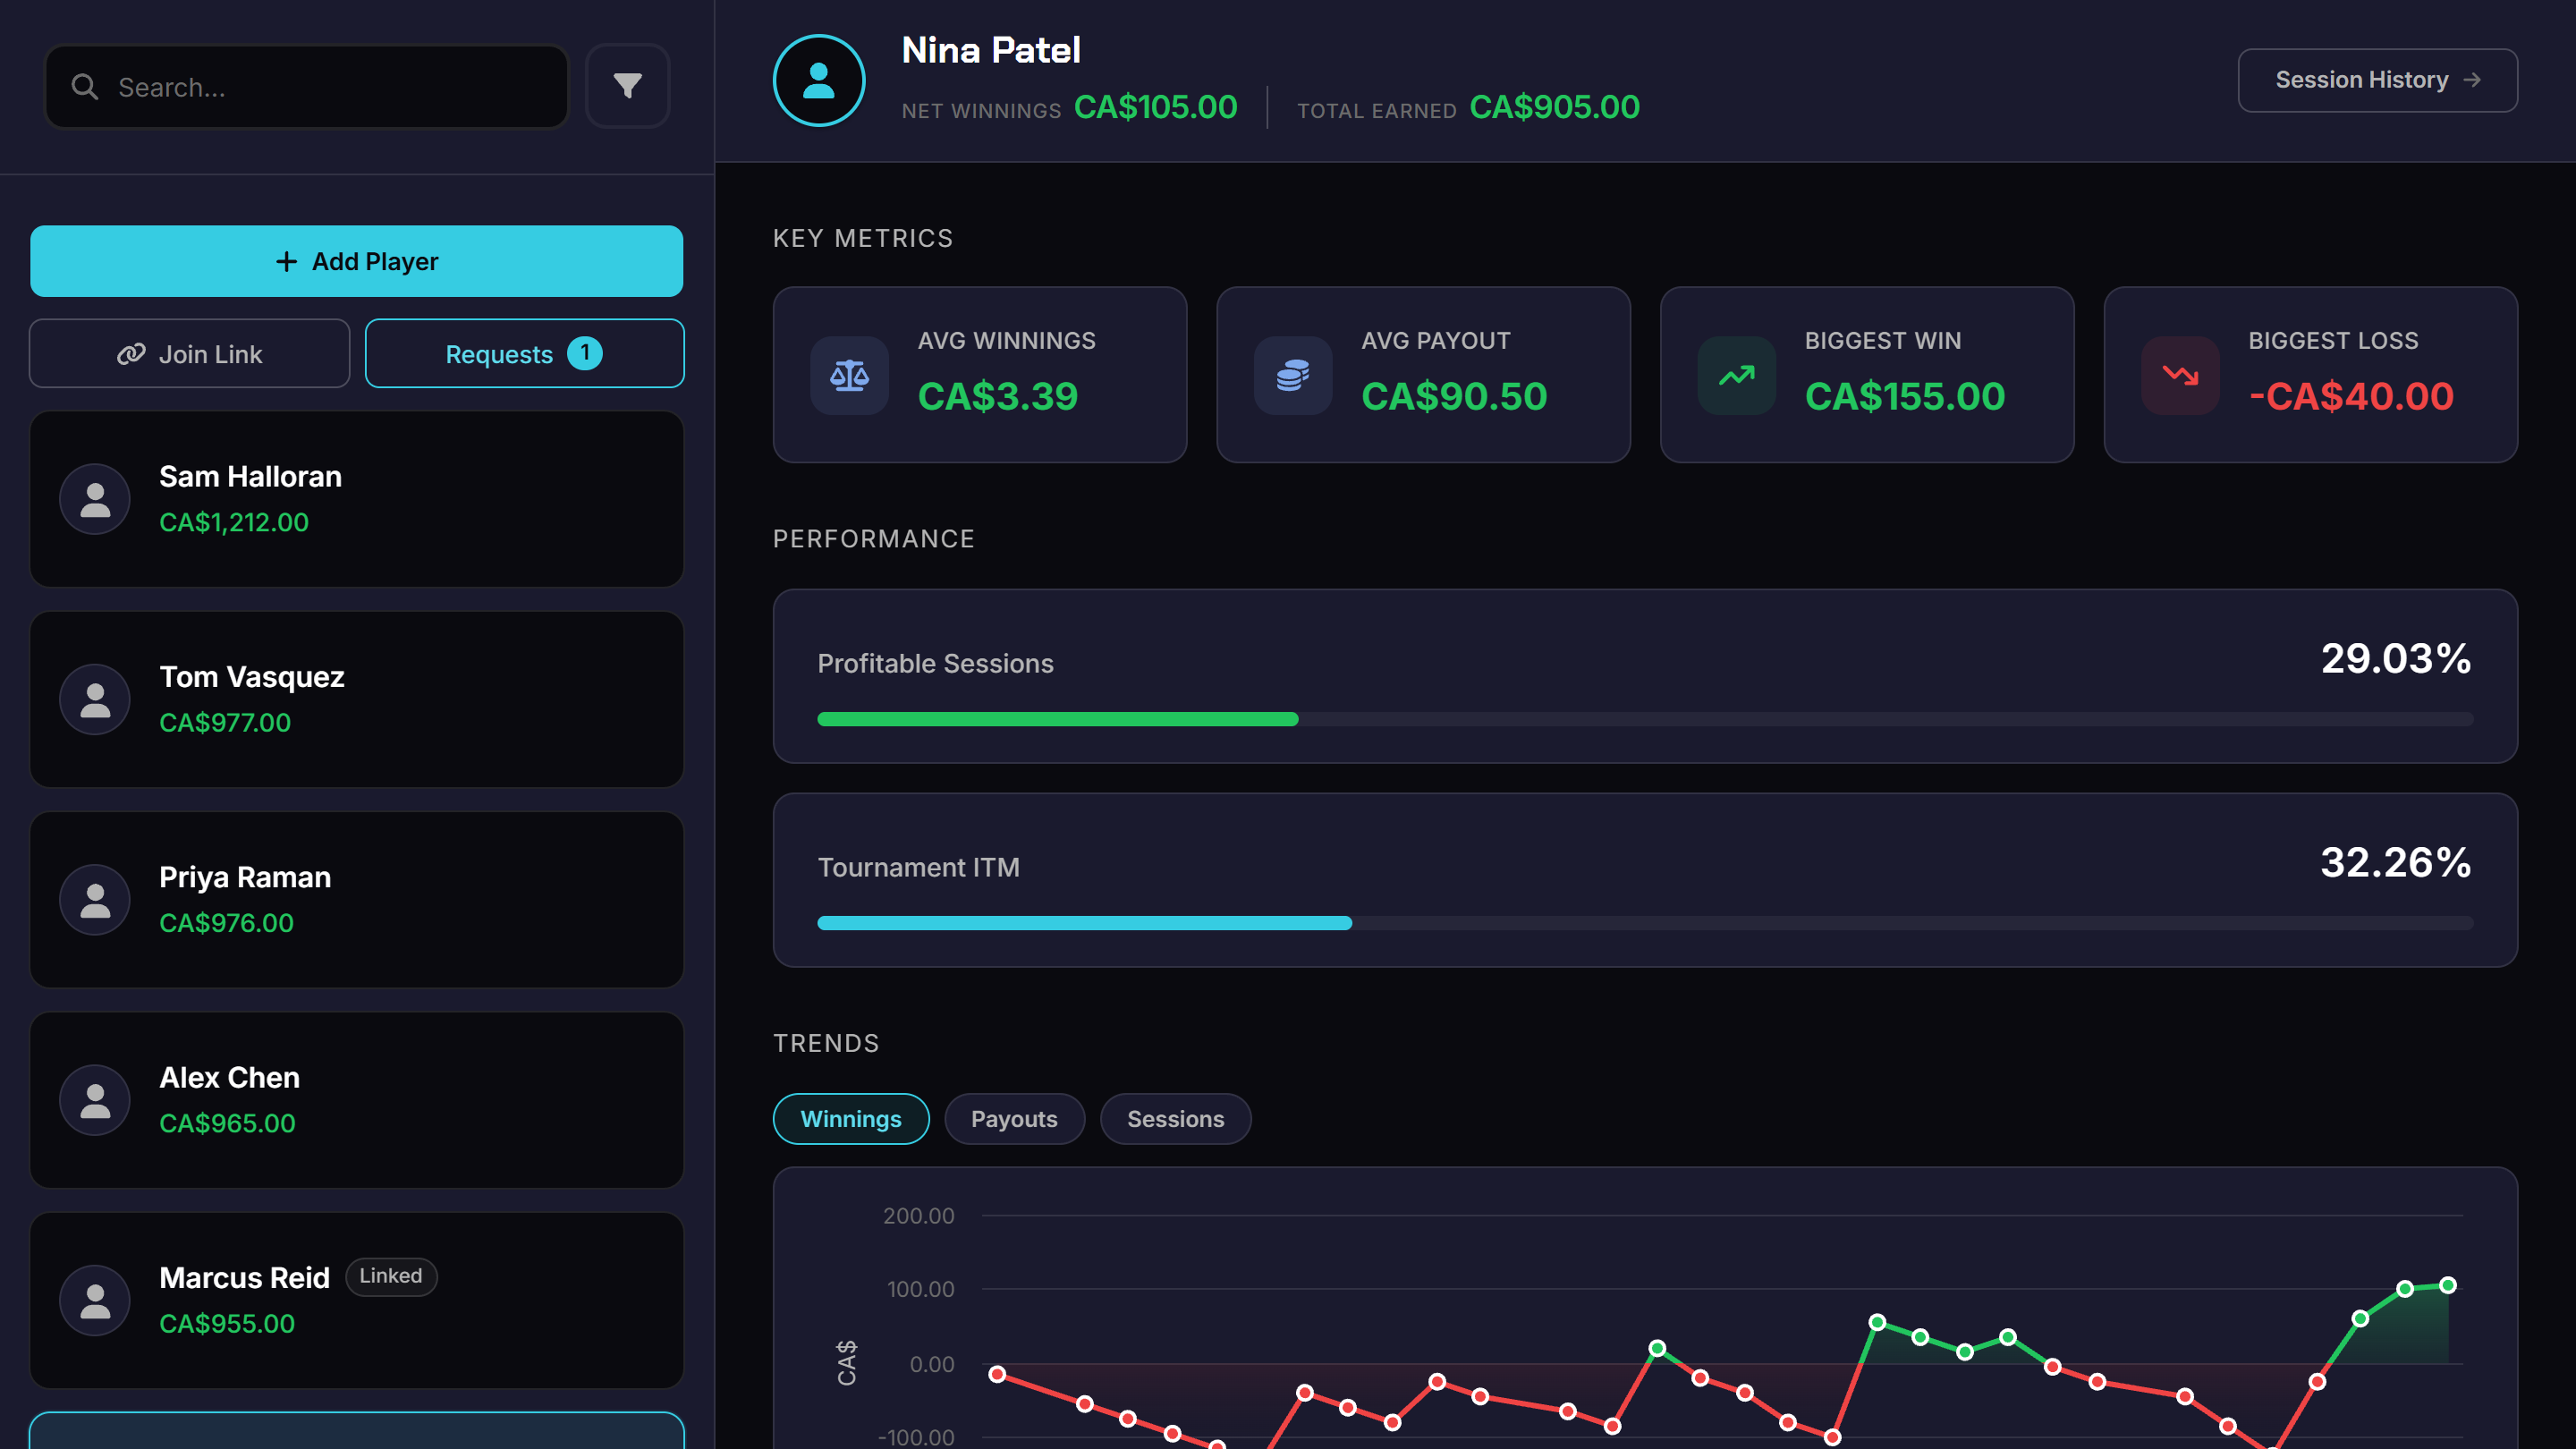2576x1449 pixels.
Task: Select the Tom Vasquez player card
Action: coord(357,699)
